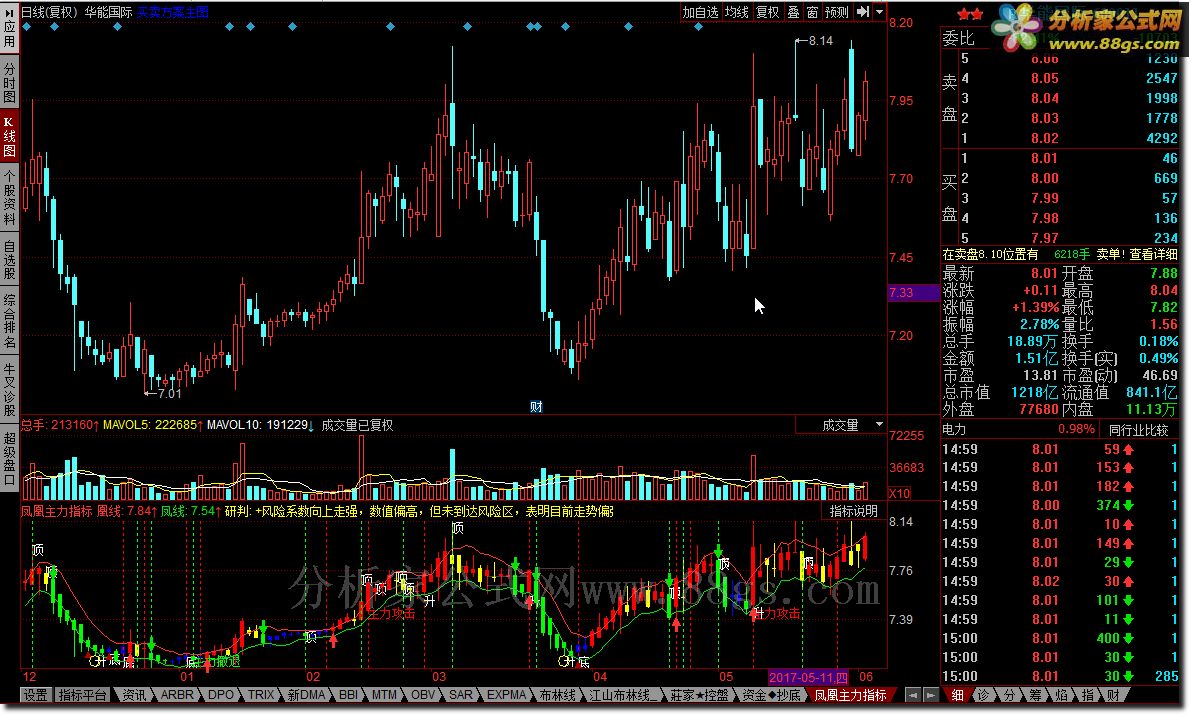Select the BBI indicator tab
The width and height of the screenshot is (1191, 715).
click(348, 694)
